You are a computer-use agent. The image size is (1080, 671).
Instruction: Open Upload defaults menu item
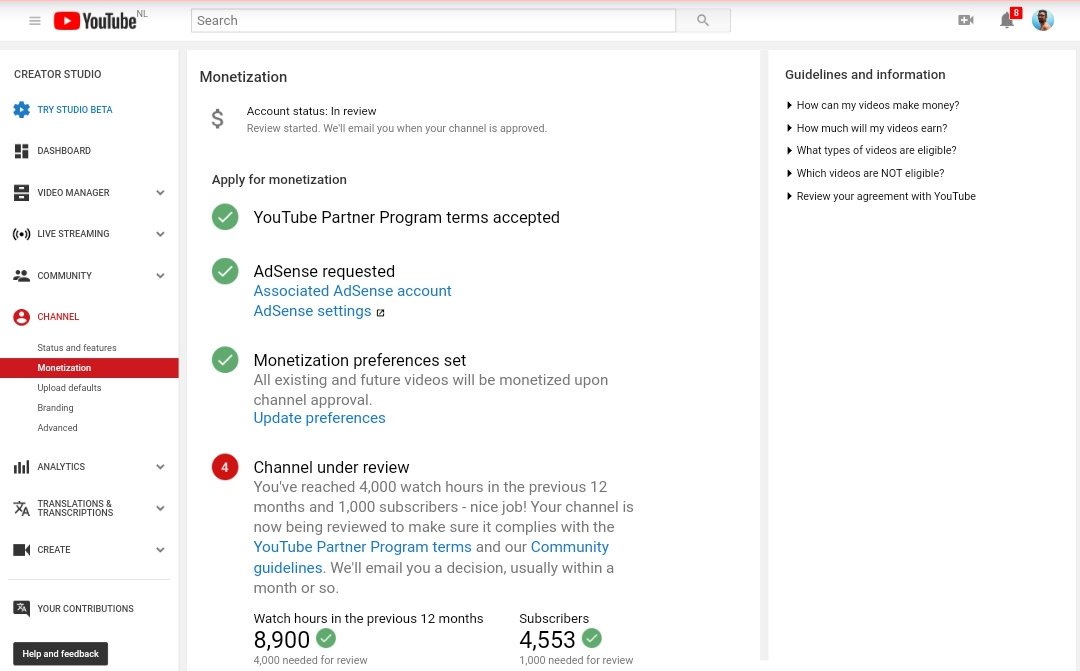click(x=69, y=388)
